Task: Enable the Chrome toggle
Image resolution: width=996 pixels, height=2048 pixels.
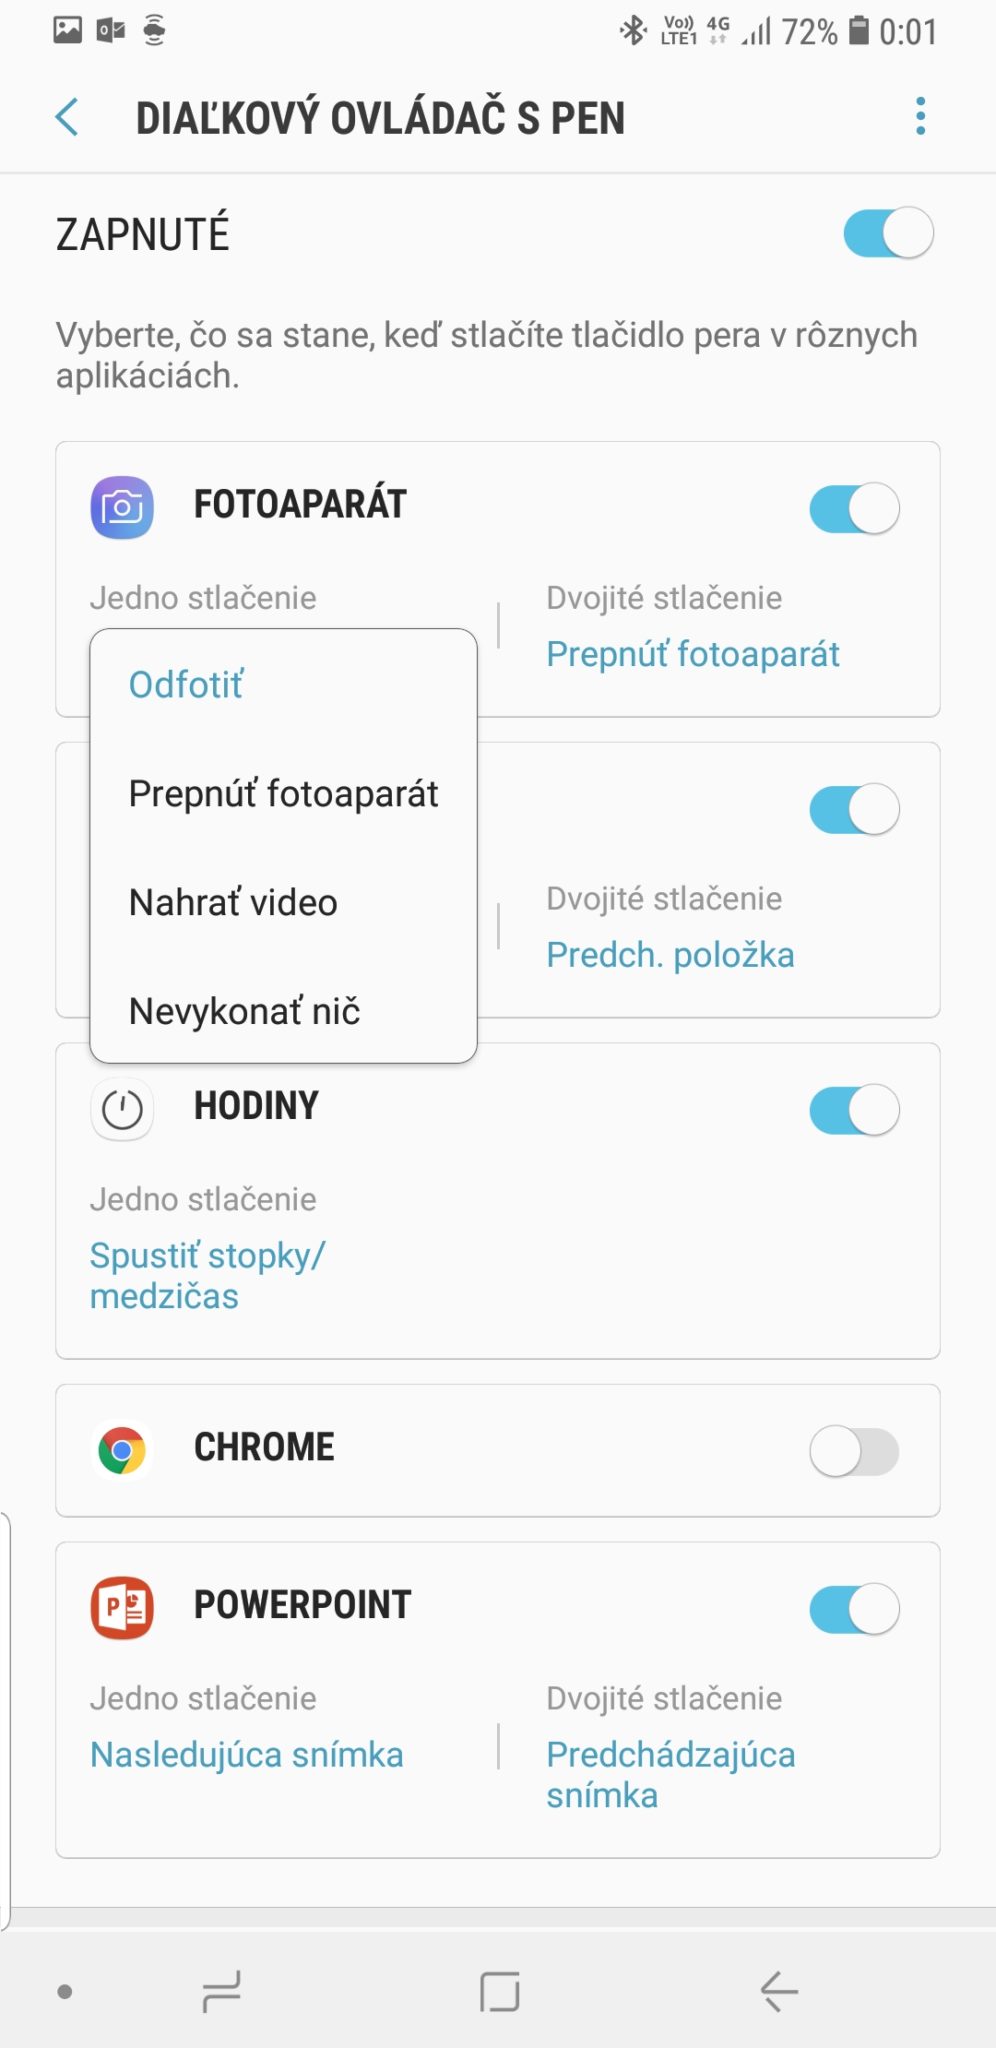Action: coord(854,1451)
